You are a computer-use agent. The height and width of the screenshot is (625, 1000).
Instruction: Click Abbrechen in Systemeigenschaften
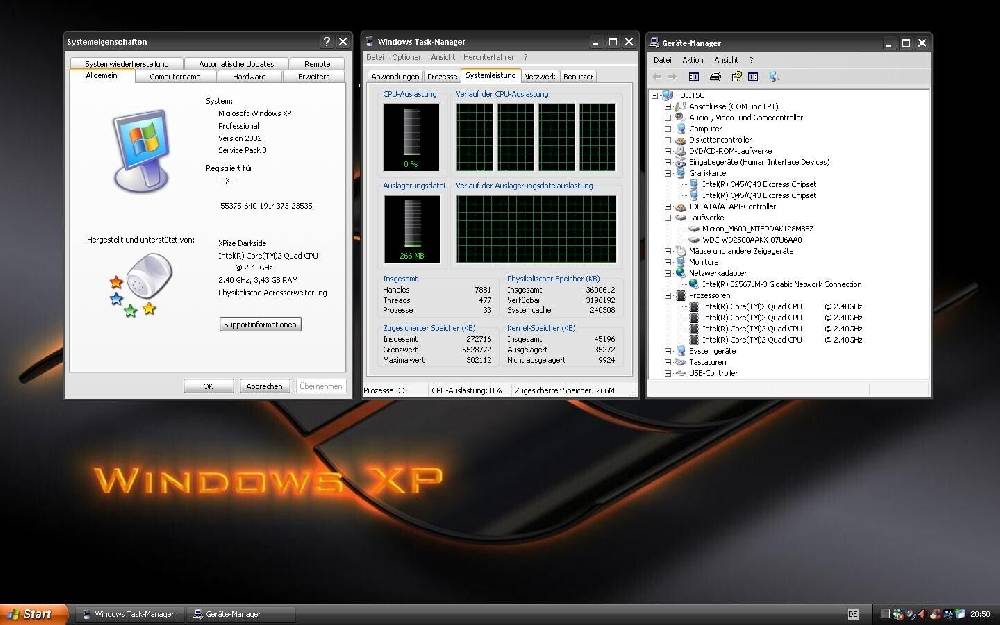pyautogui.click(x=264, y=386)
